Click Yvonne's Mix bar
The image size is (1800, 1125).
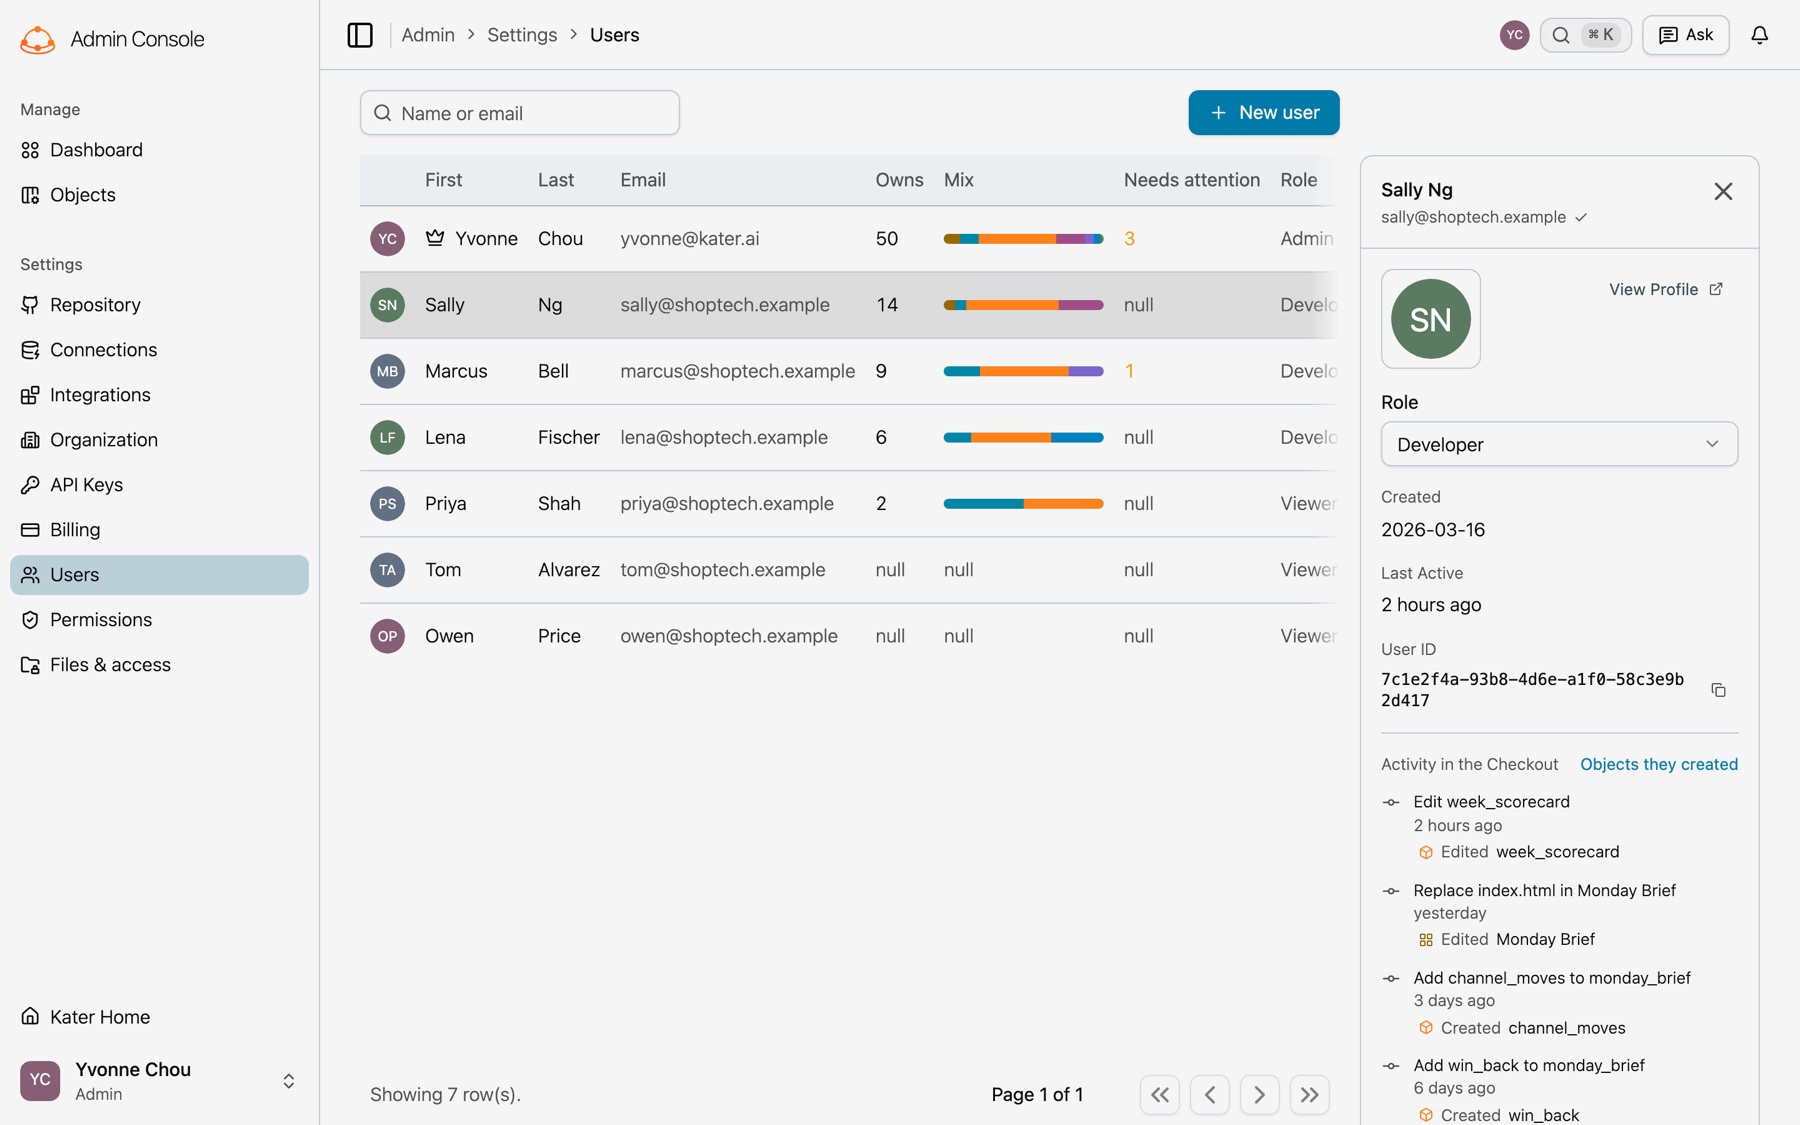[1023, 239]
